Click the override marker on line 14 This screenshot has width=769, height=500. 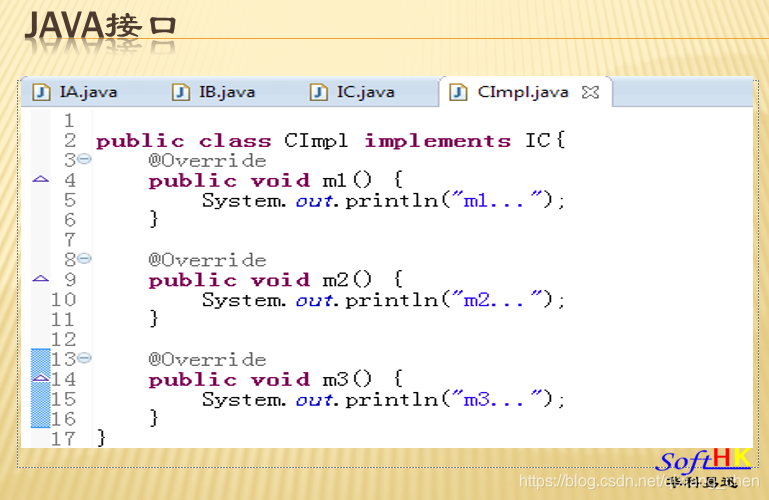point(41,377)
